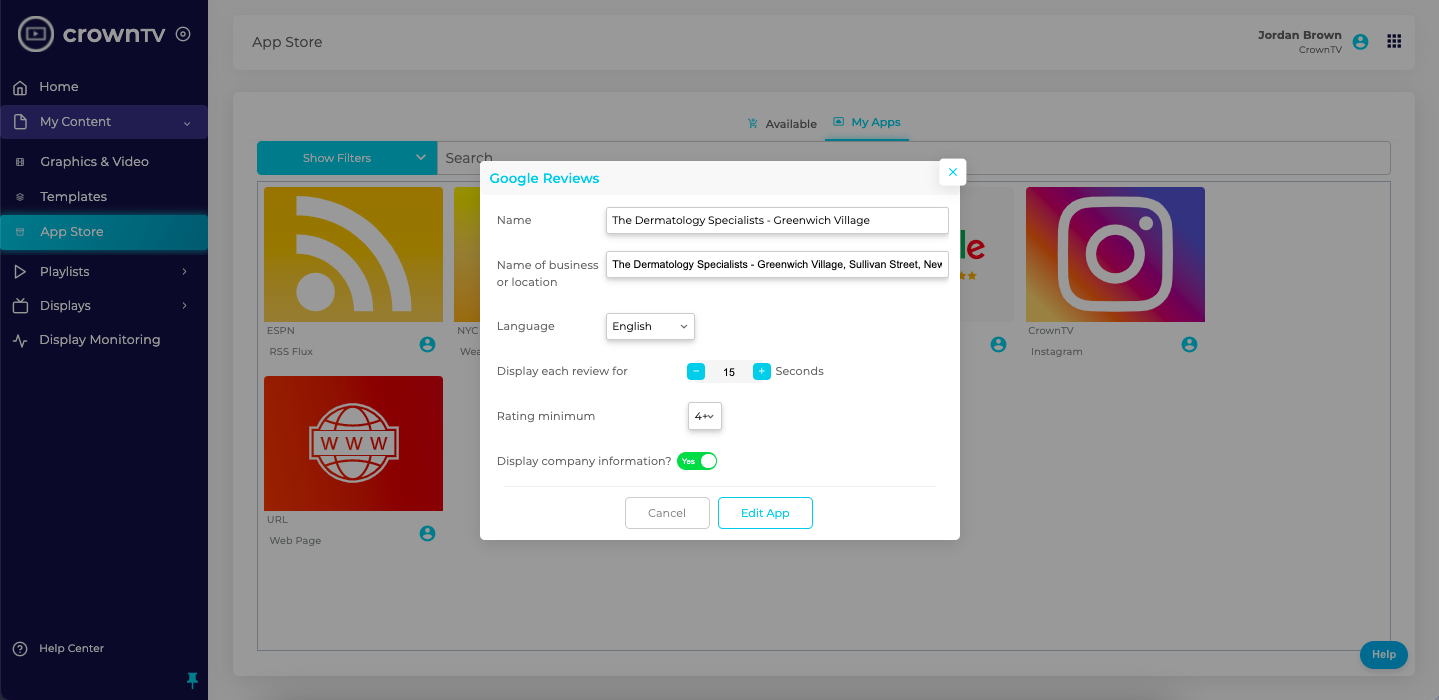Toggle Display company information switch
This screenshot has height=700, width=1439.
697,461
